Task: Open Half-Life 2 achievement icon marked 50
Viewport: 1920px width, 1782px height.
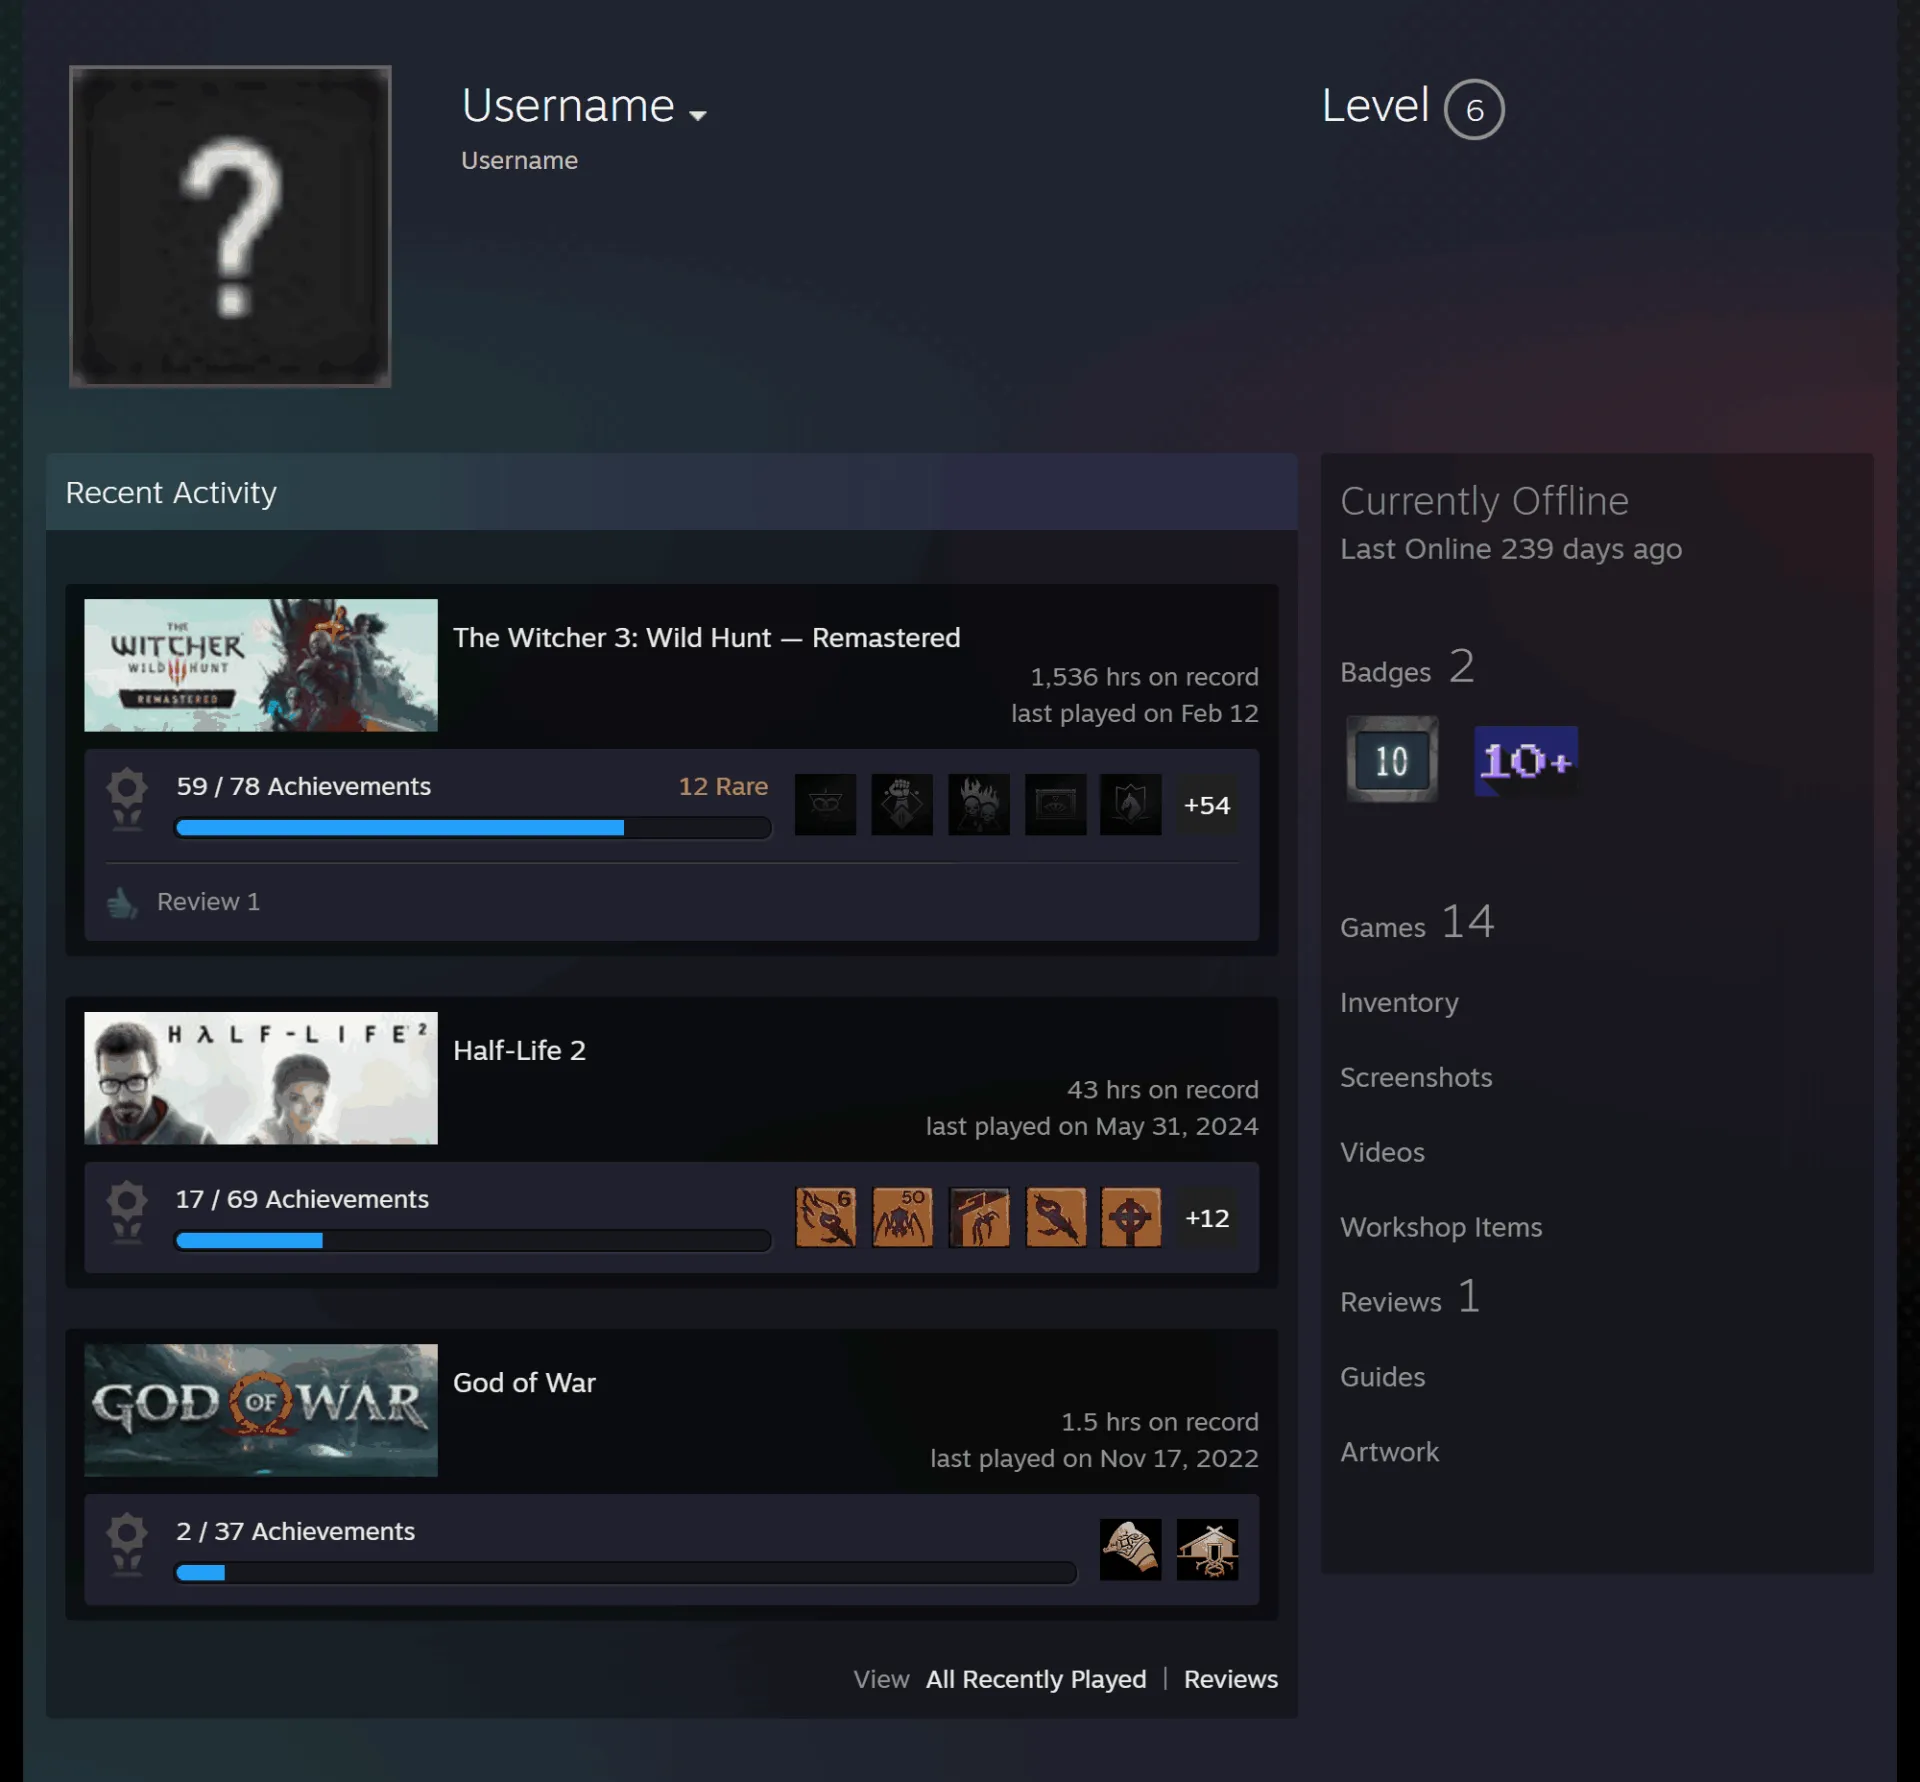Action: pos(902,1217)
